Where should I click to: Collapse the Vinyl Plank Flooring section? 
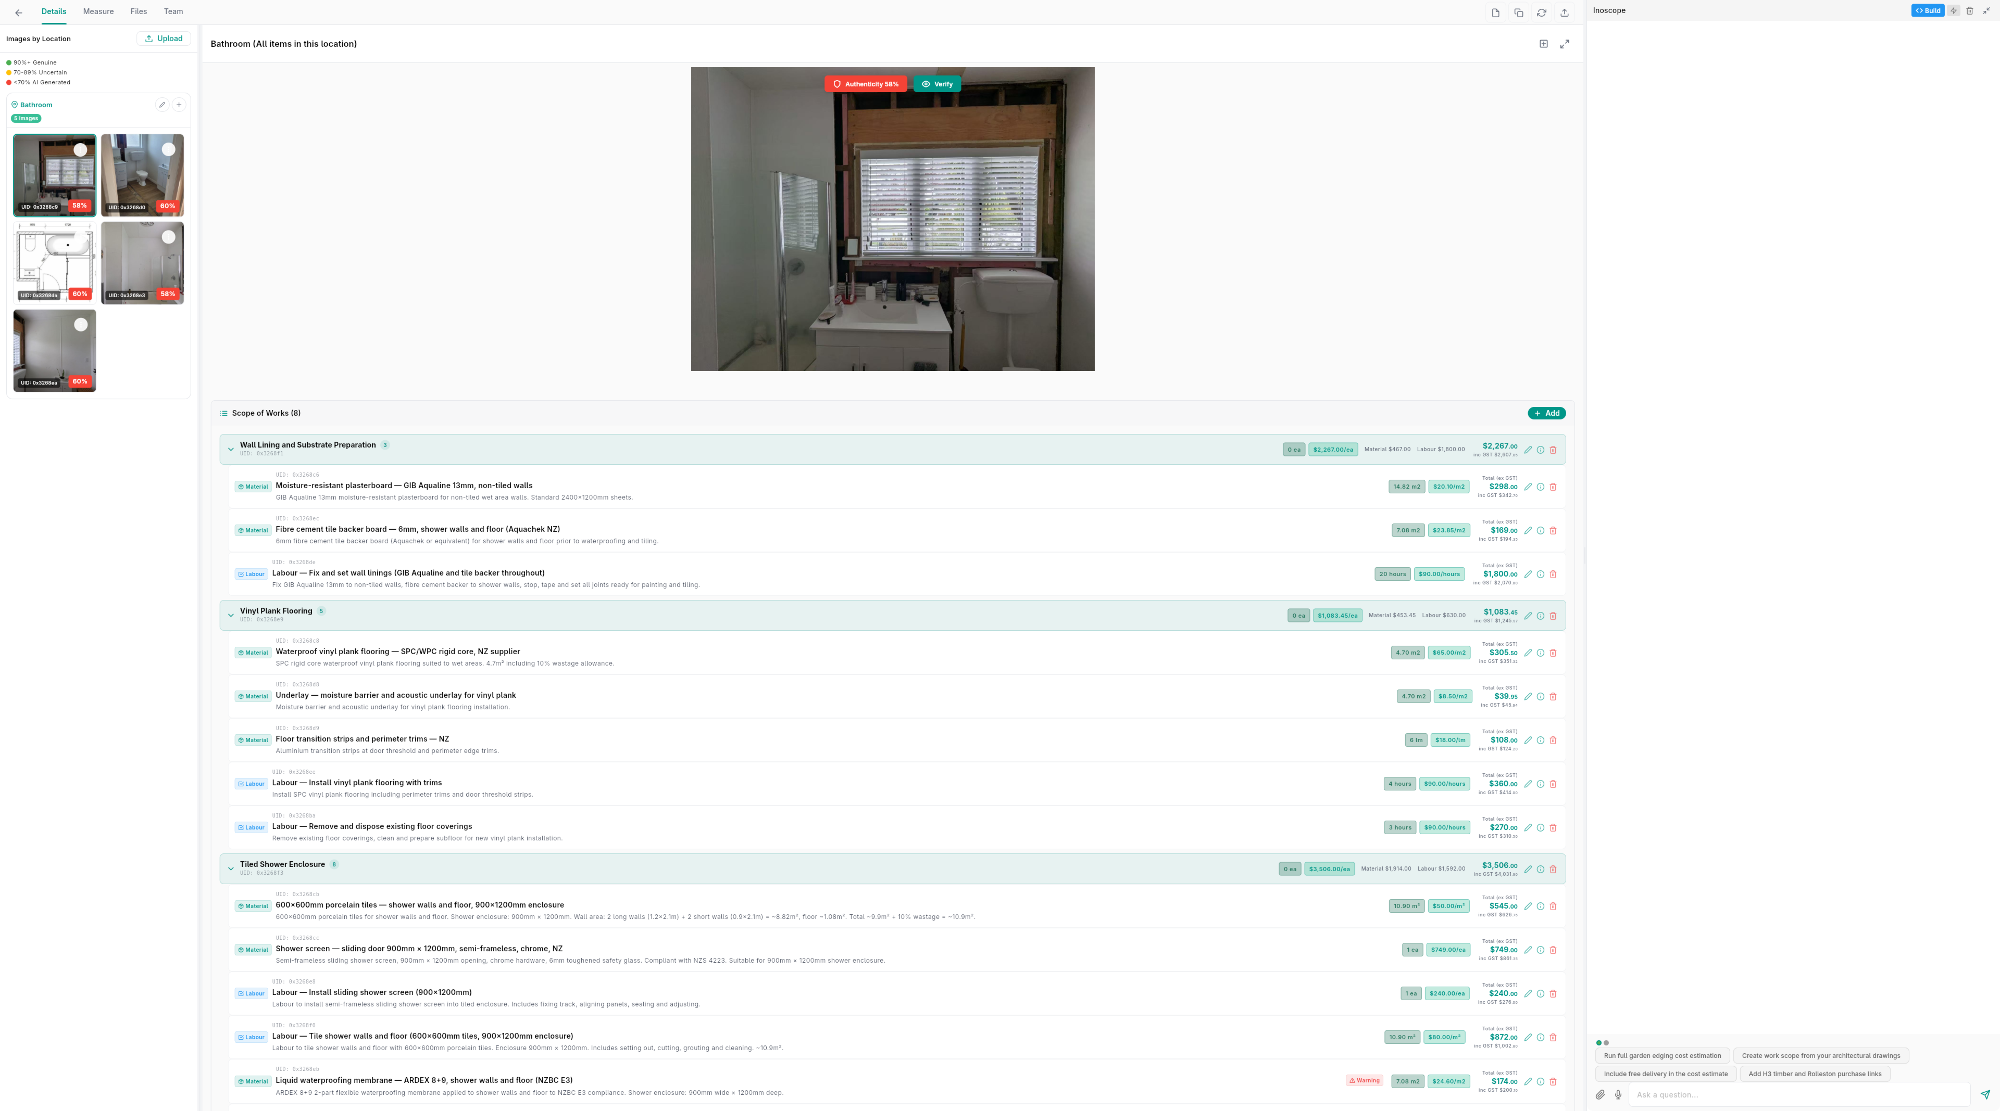pyautogui.click(x=230, y=615)
